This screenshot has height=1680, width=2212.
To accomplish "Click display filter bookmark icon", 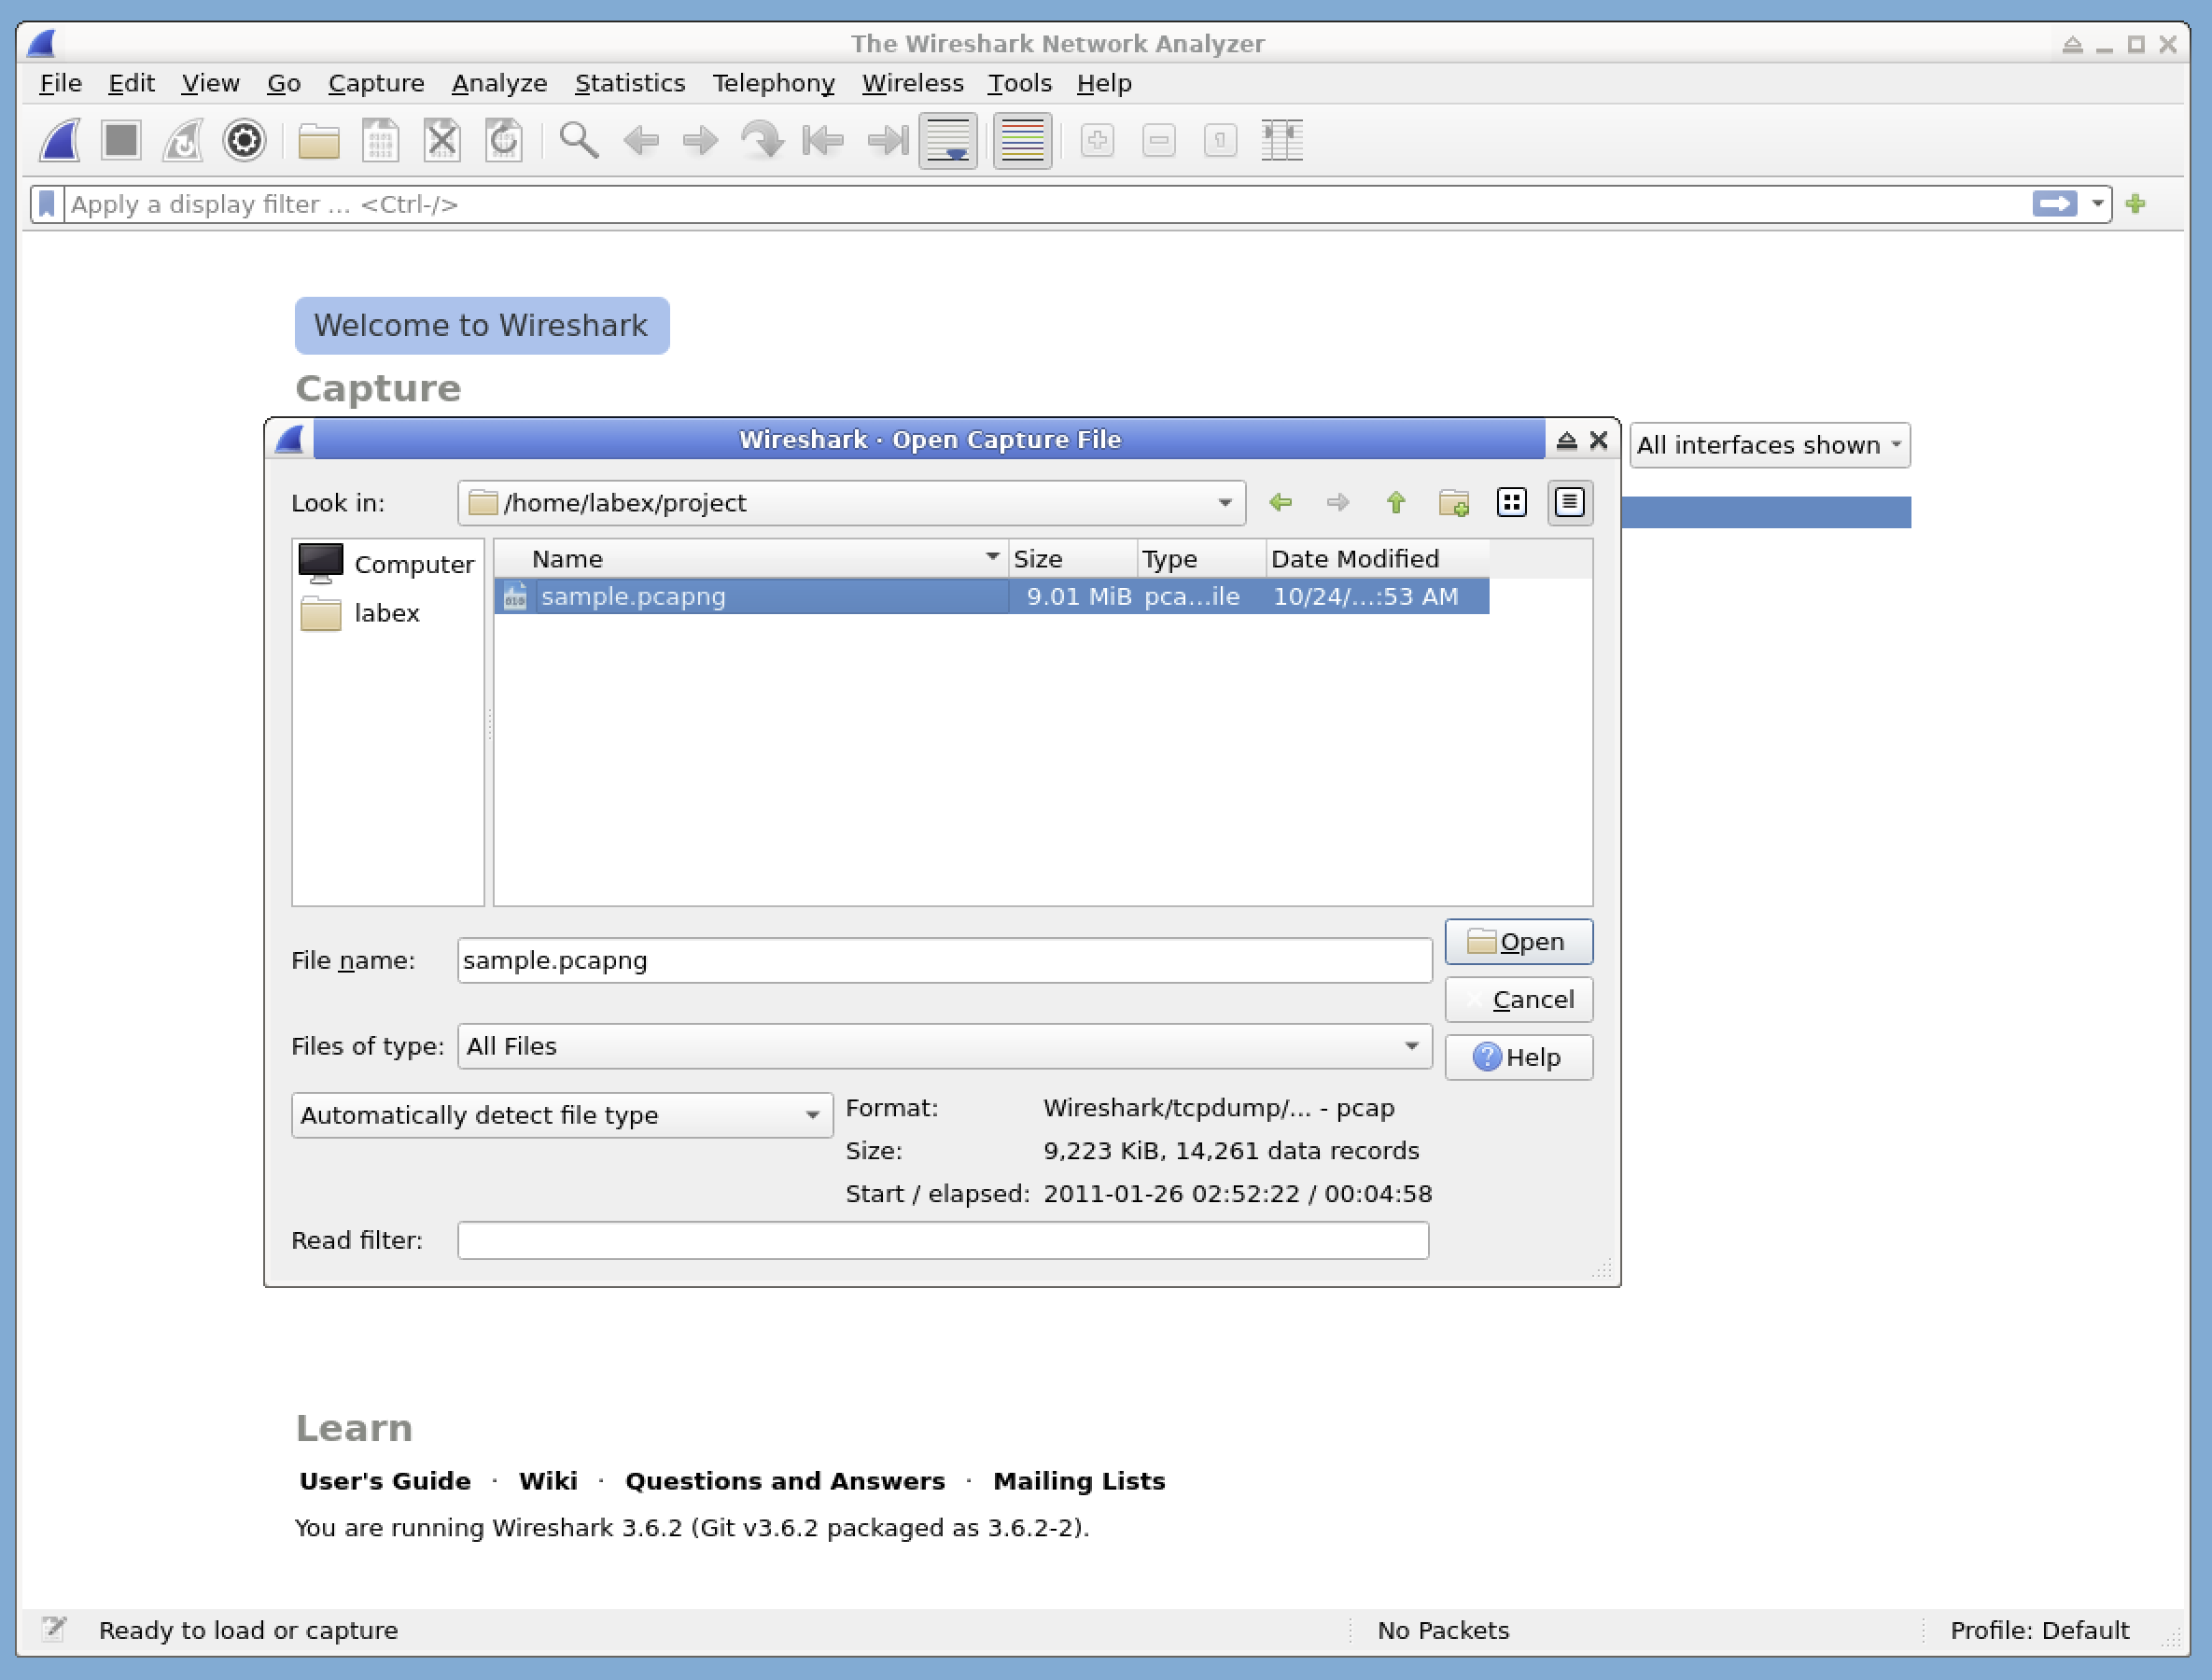I will [47, 204].
